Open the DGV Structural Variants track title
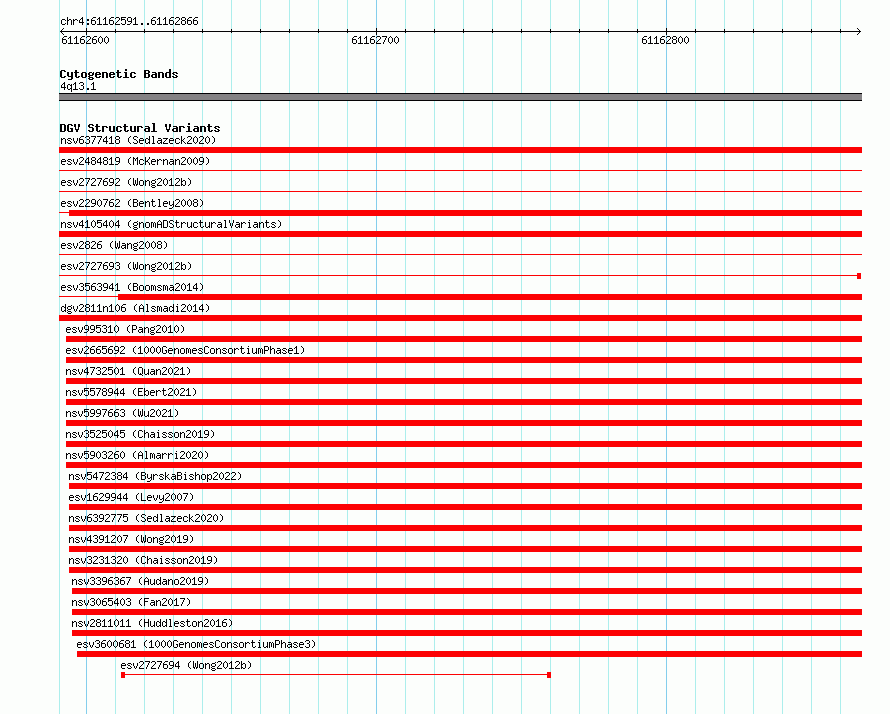 [x=140, y=128]
